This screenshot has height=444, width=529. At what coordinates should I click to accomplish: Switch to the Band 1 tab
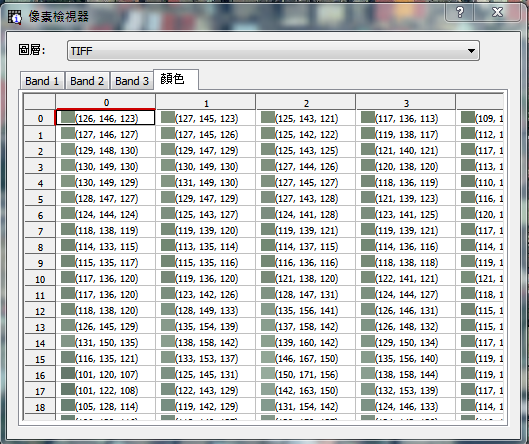point(42,81)
